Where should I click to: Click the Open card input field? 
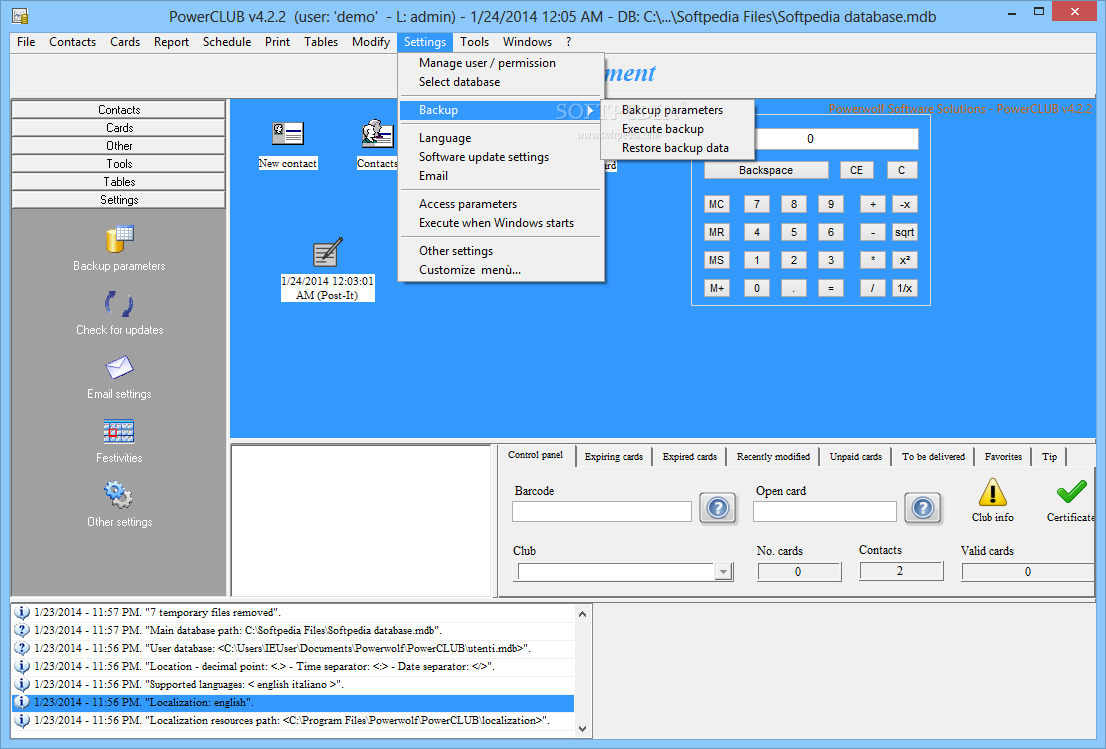click(825, 511)
